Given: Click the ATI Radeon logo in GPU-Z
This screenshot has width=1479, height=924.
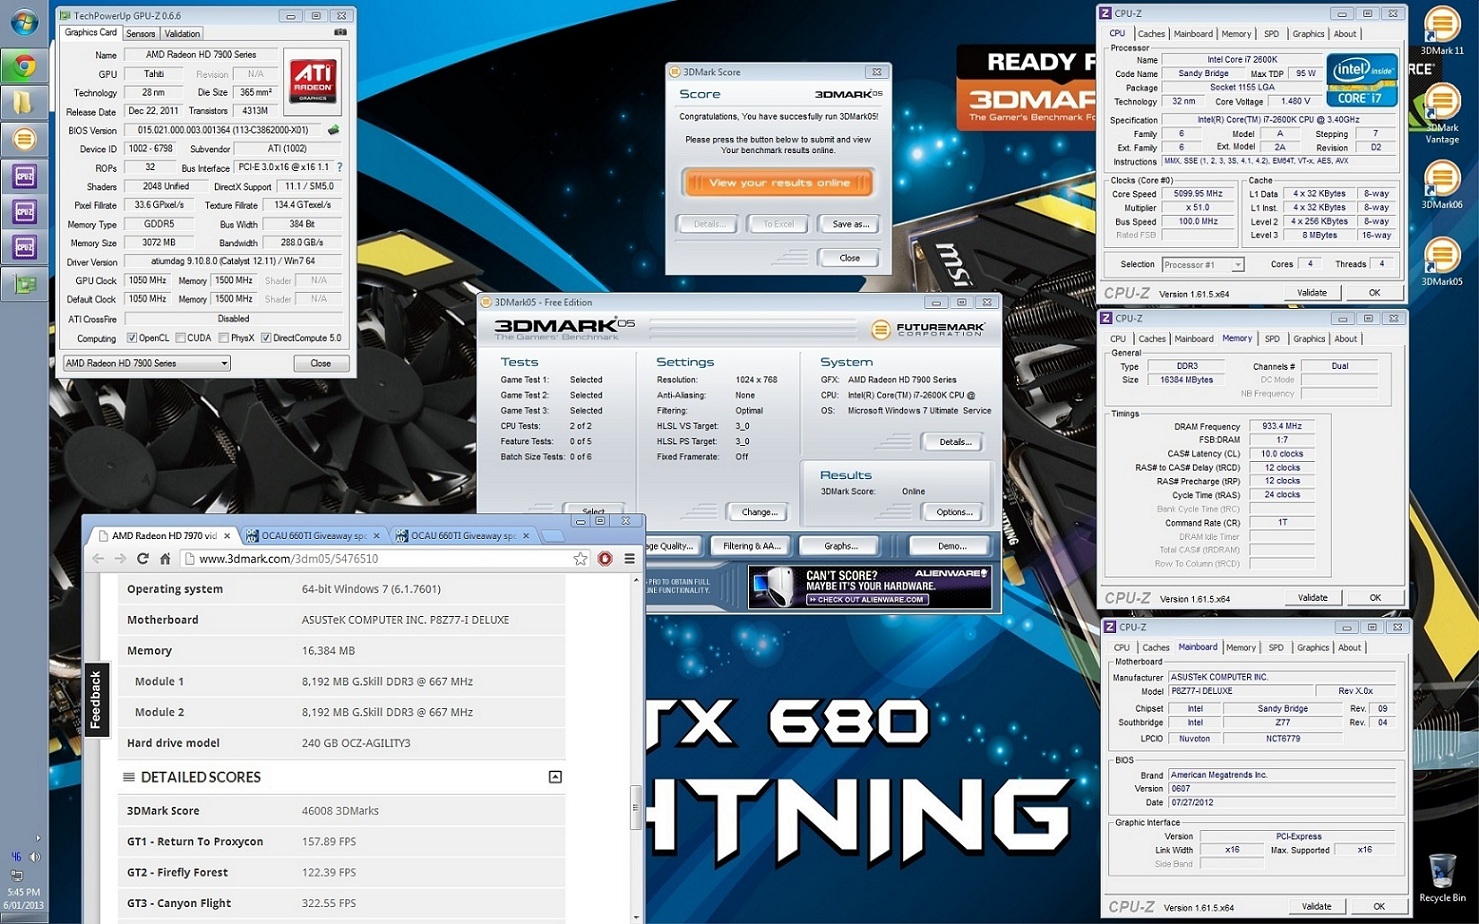Looking at the screenshot, I should coord(312,82).
